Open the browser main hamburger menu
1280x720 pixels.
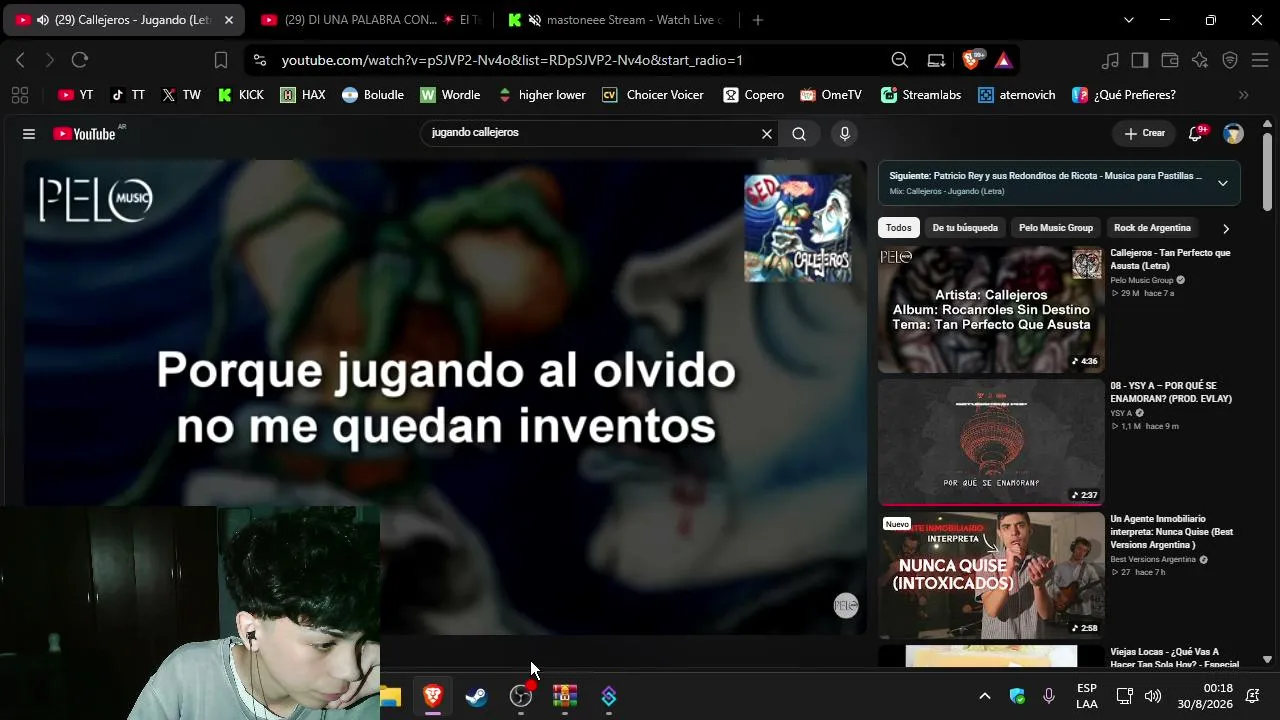click(x=1260, y=60)
